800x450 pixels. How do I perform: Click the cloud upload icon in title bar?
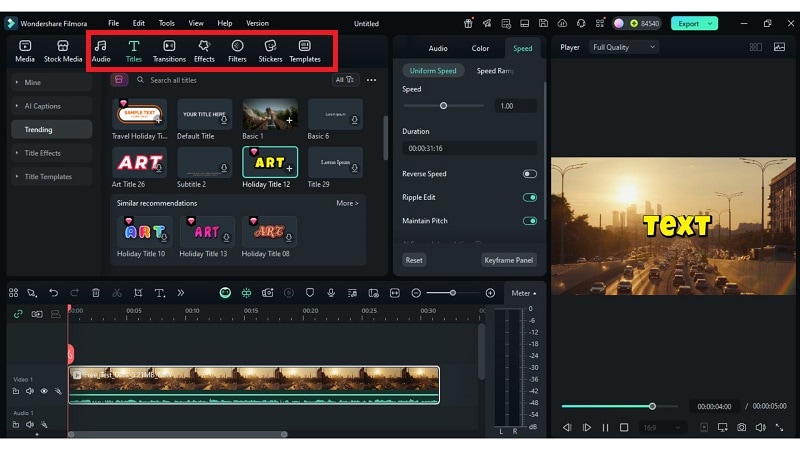562,23
